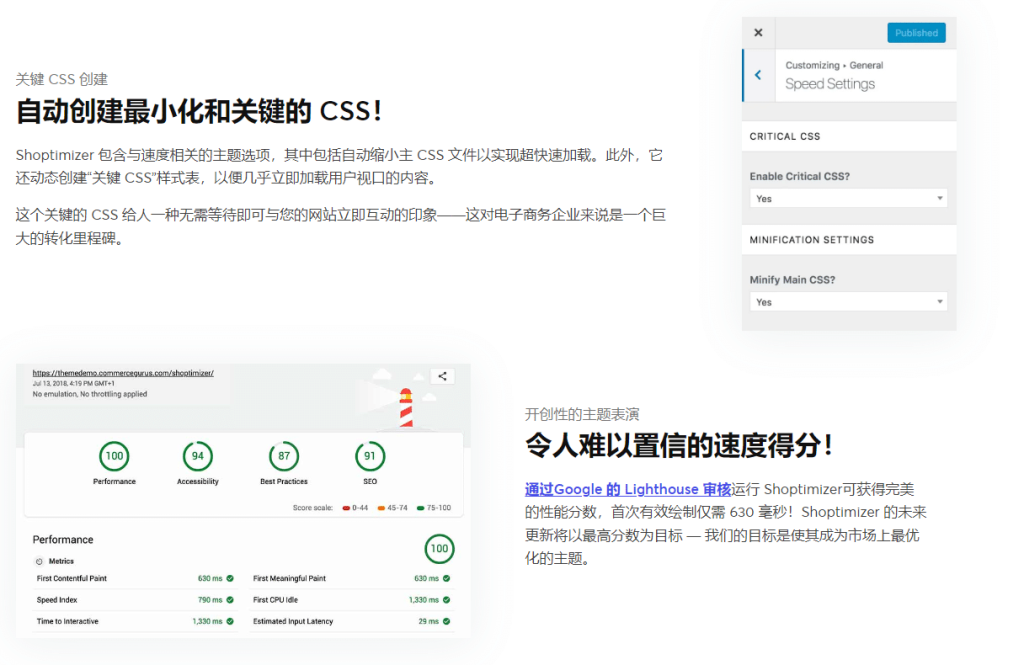This screenshot has height=665, width=1024.
Task: Click the Metrics clock icon
Action: (x=39, y=561)
